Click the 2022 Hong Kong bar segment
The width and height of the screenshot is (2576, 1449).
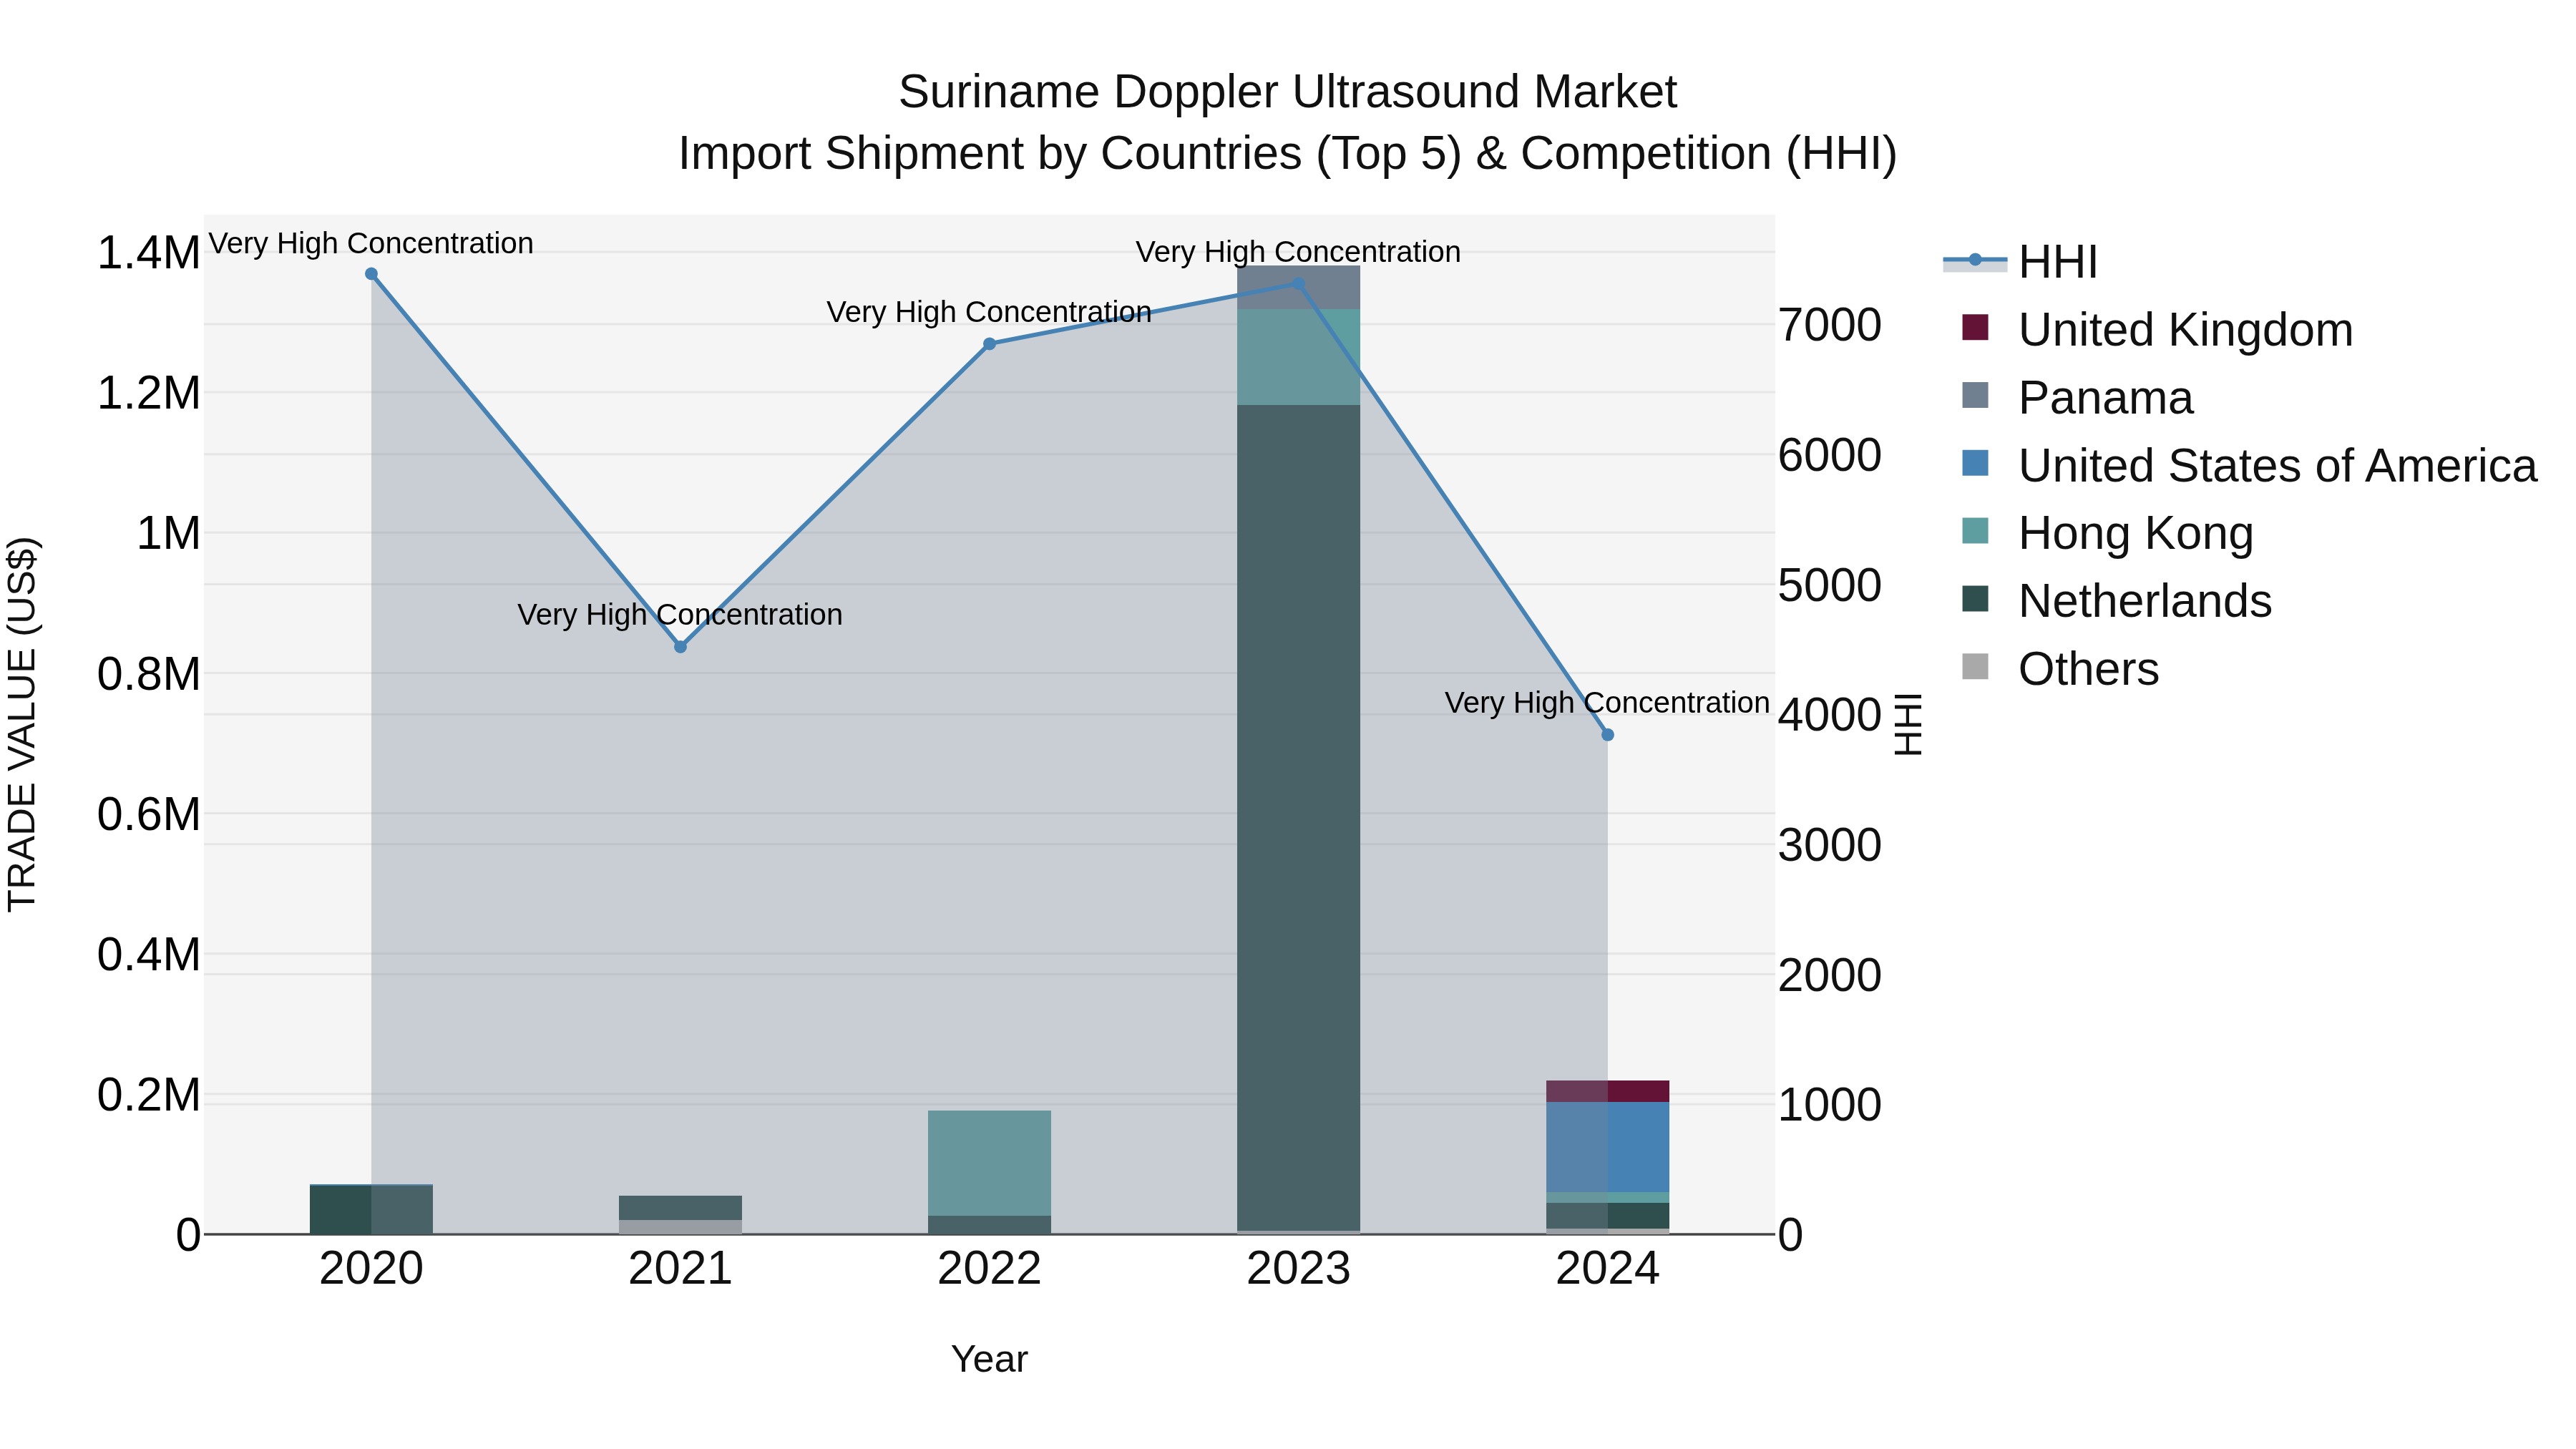(989, 1163)
